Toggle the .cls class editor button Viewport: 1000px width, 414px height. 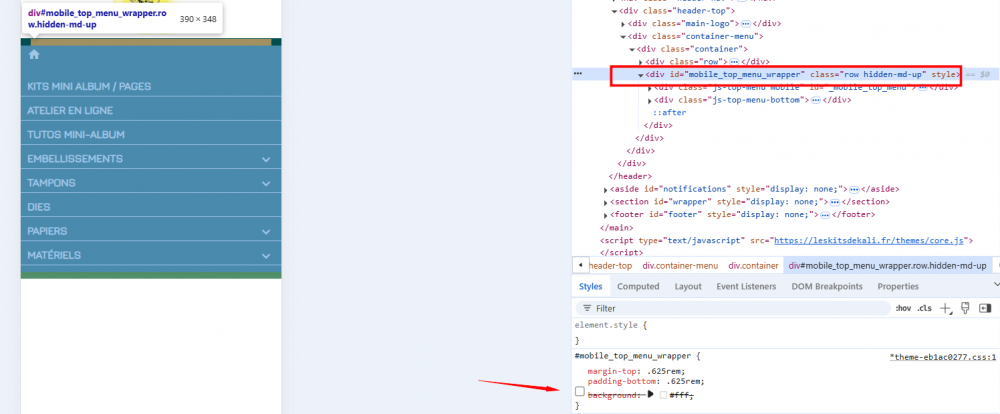(x=924, y=308)
